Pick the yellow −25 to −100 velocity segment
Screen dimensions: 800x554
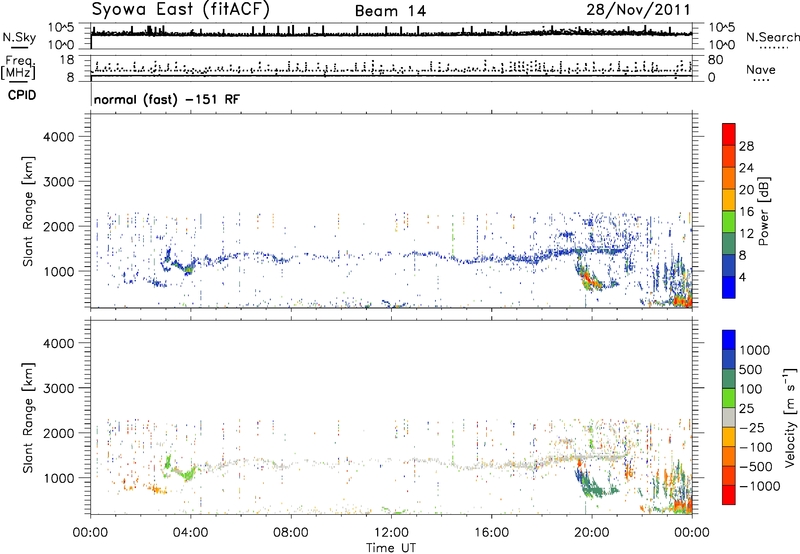tap(729, 437)
